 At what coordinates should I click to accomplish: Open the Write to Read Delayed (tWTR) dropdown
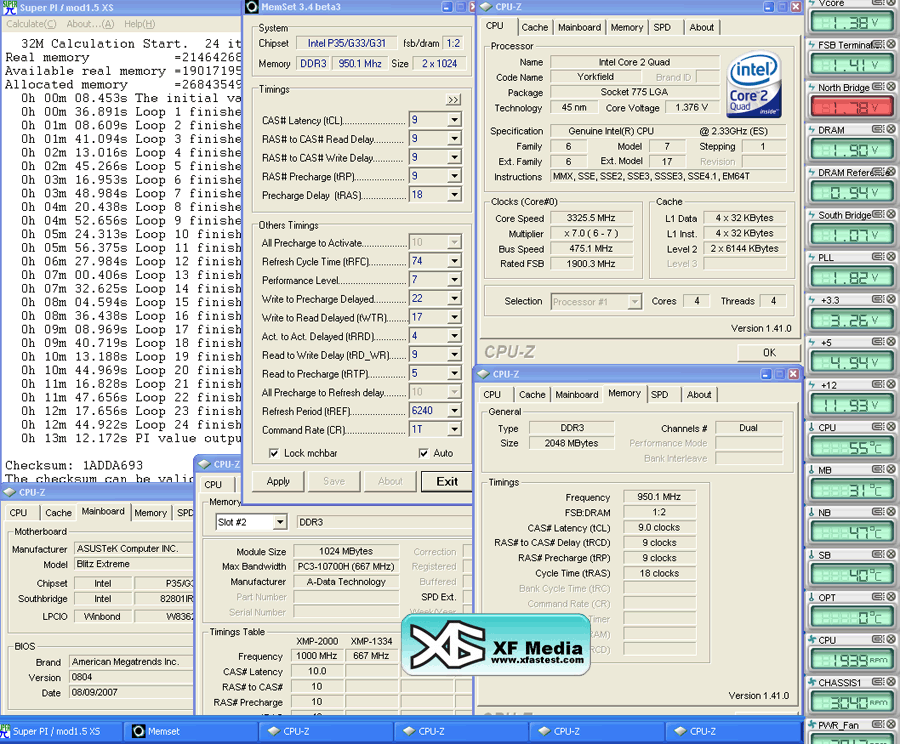(454, 317)
